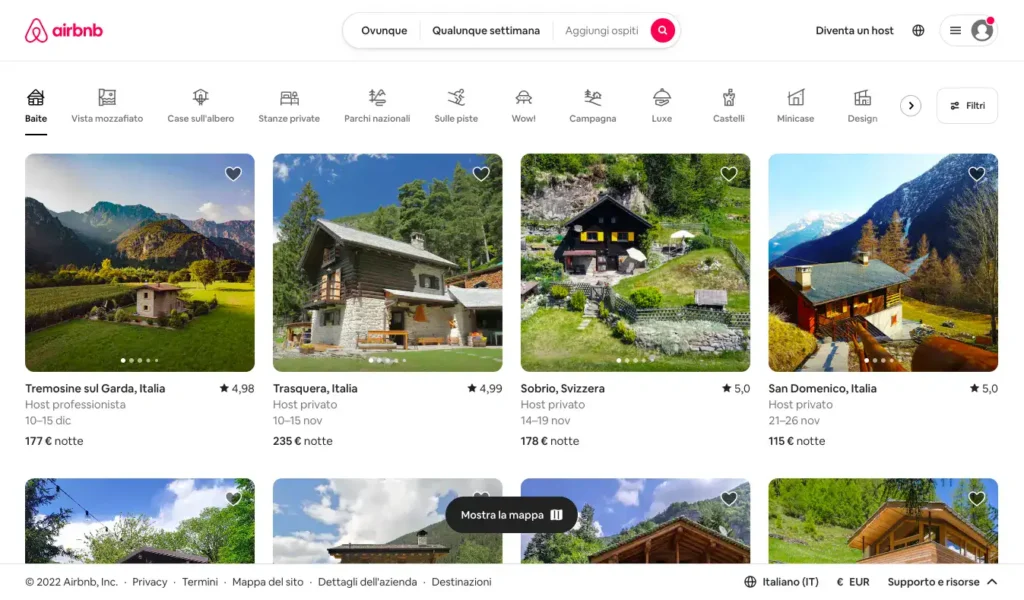This screenshot has height=600, width=1024.
Task: Open the Mappa del sito link
Action: [x=268, y=582]
